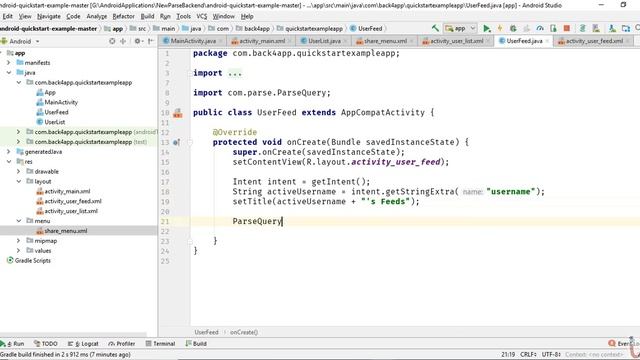Open the profiler gauge icon in toolbar
640x360 pixels.
tap(540, 28)
